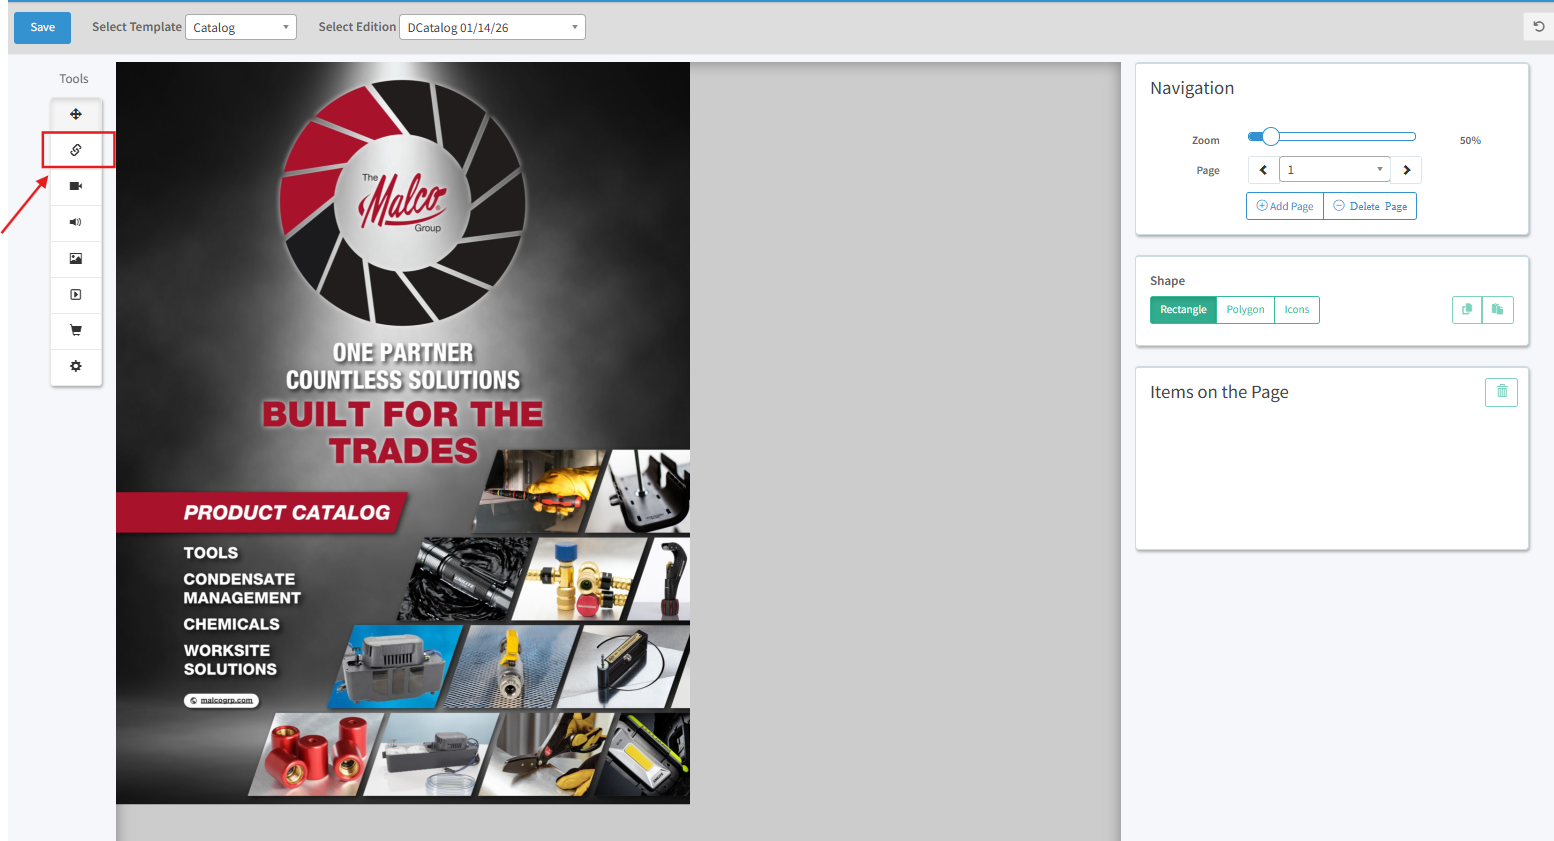Switch shape to Icons
This screenshot has width=1554, height=841.
click(1297, 310)
